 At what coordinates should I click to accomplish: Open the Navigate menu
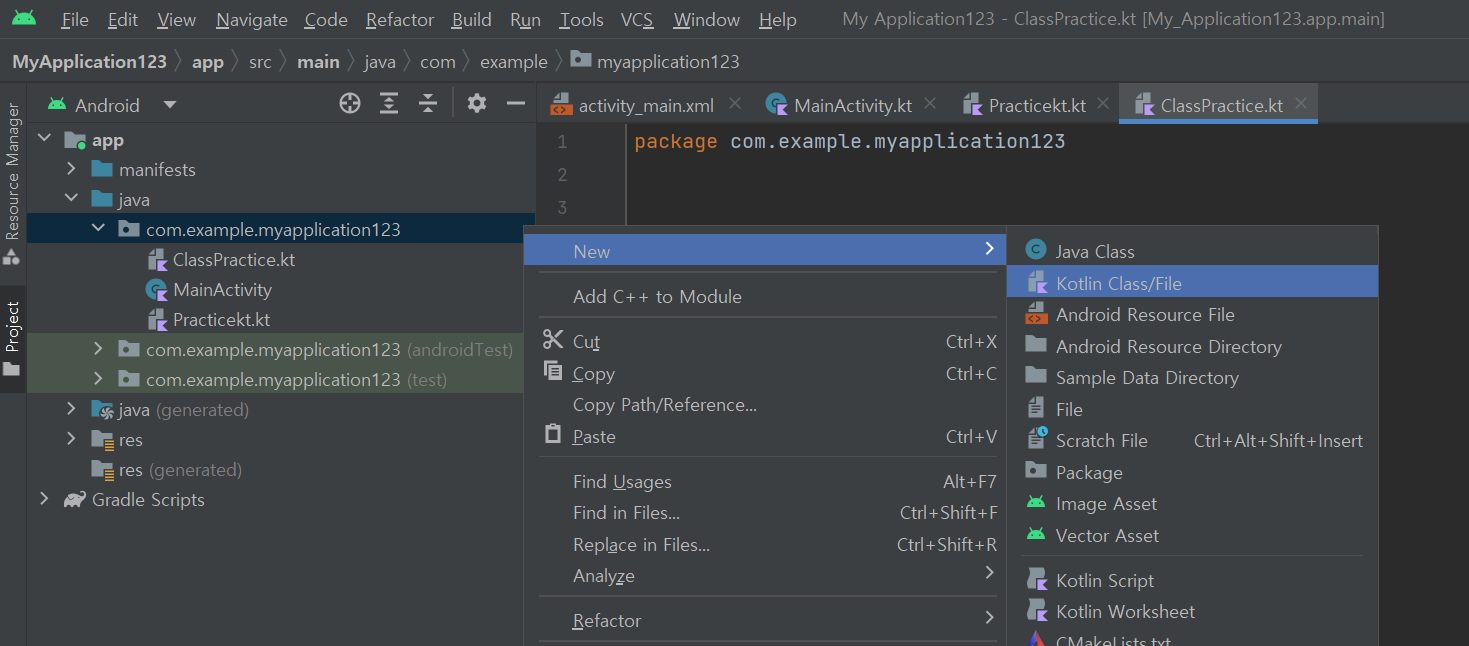(252, 20)
